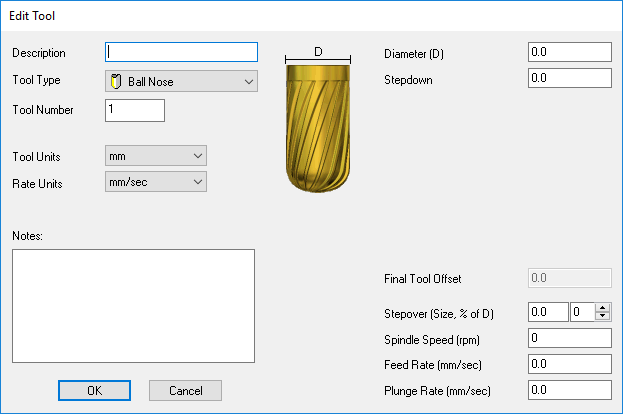Expand the Tool Units dropdown
Image resolution: width=623 pixels, height=414 pixels.
tap(155, 155)
